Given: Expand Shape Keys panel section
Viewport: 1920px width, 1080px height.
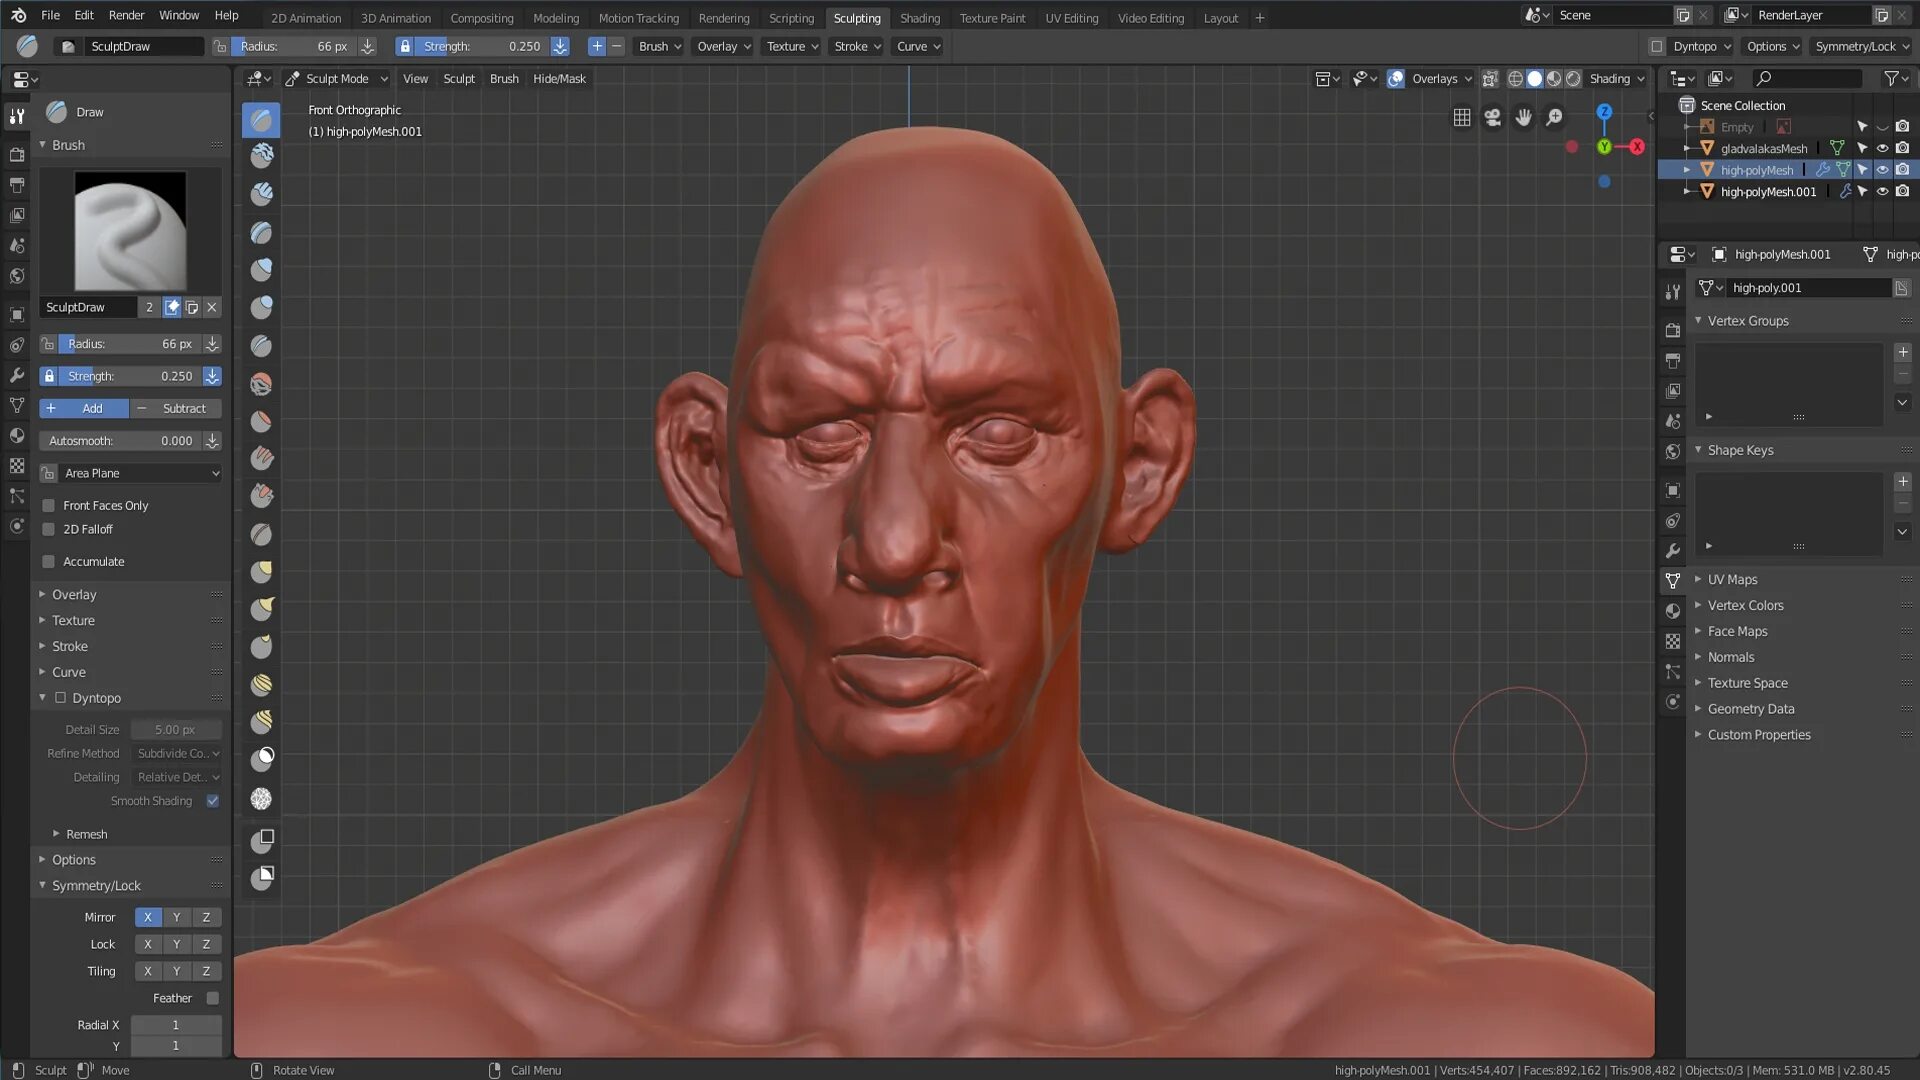Looking at the screenshot, I should [1742, 450].
